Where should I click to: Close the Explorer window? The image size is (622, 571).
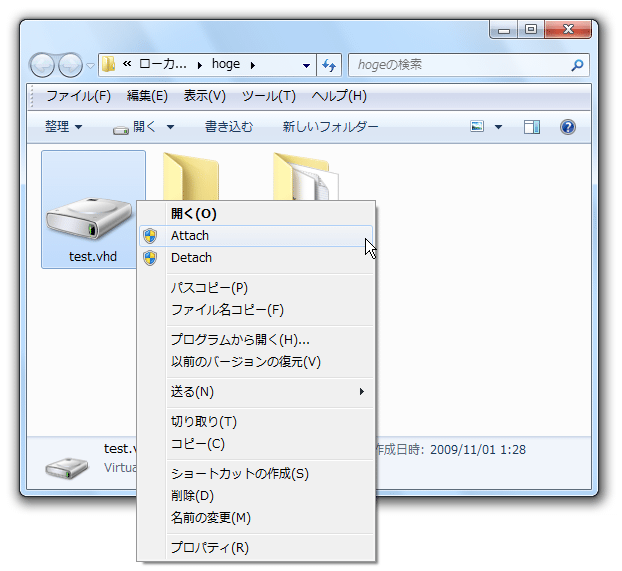(568, 29)
